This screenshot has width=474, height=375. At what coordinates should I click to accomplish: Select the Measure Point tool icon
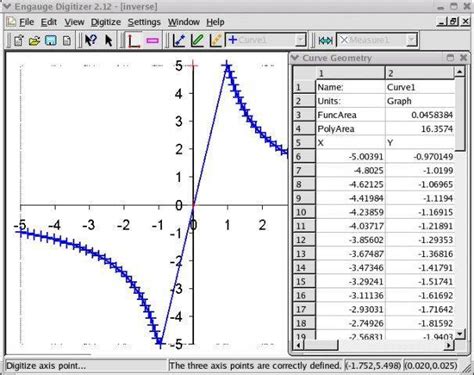click(325, 40)
